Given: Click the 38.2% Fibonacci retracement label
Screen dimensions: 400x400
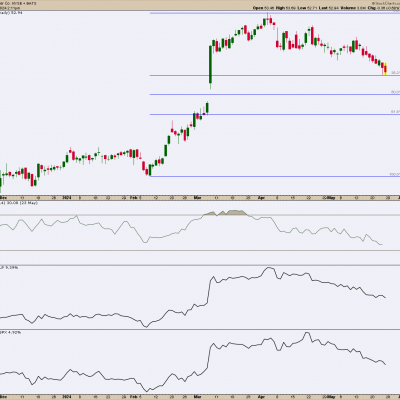Looking at the screenshot, I should 395,72.
